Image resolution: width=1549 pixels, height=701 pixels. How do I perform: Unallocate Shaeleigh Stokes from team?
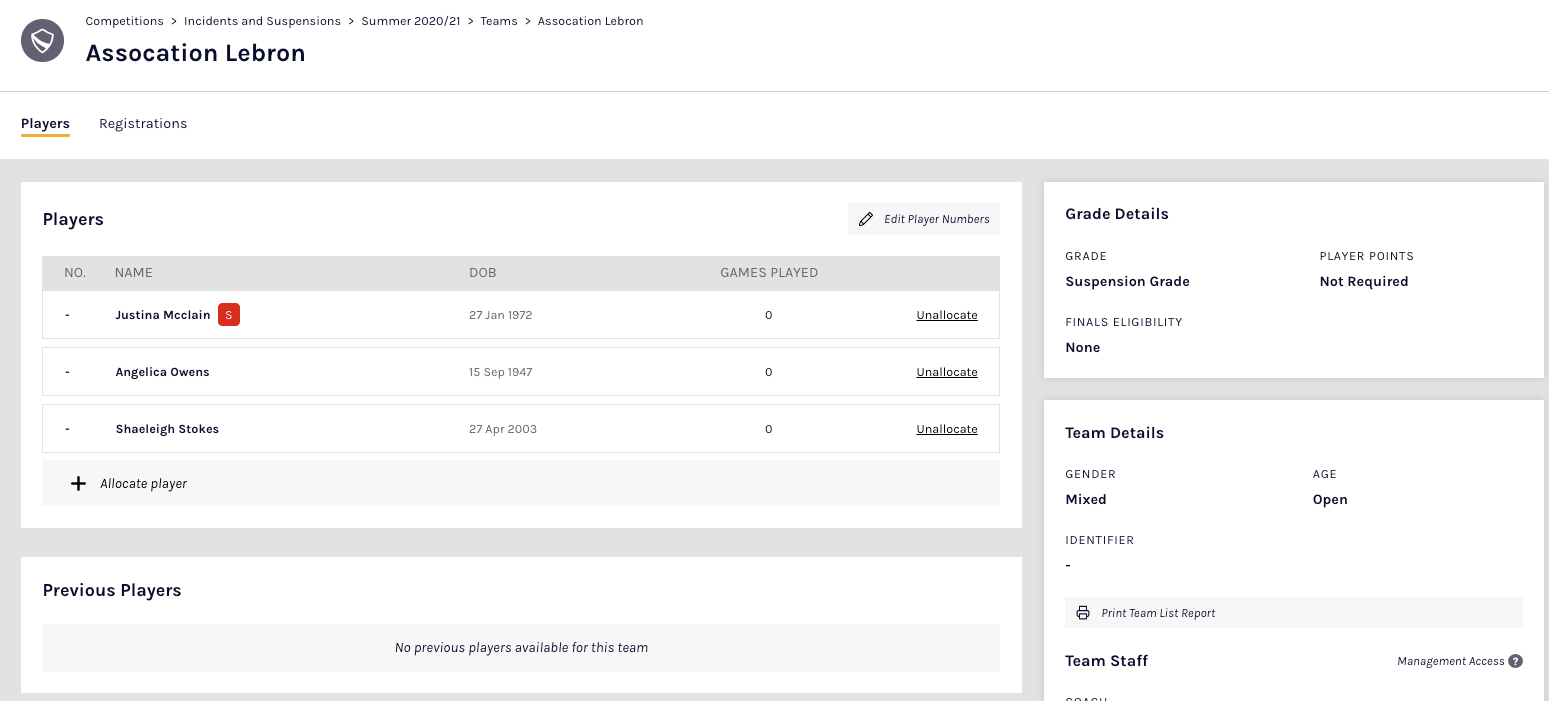(946, 429)
